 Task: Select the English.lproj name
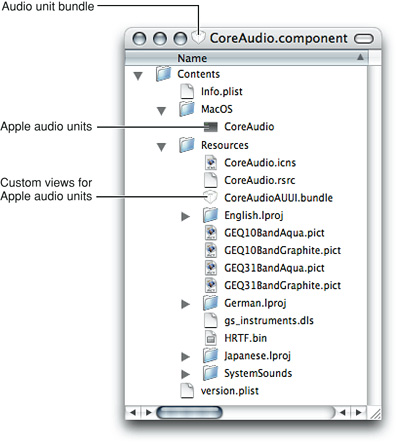(254, 215)
